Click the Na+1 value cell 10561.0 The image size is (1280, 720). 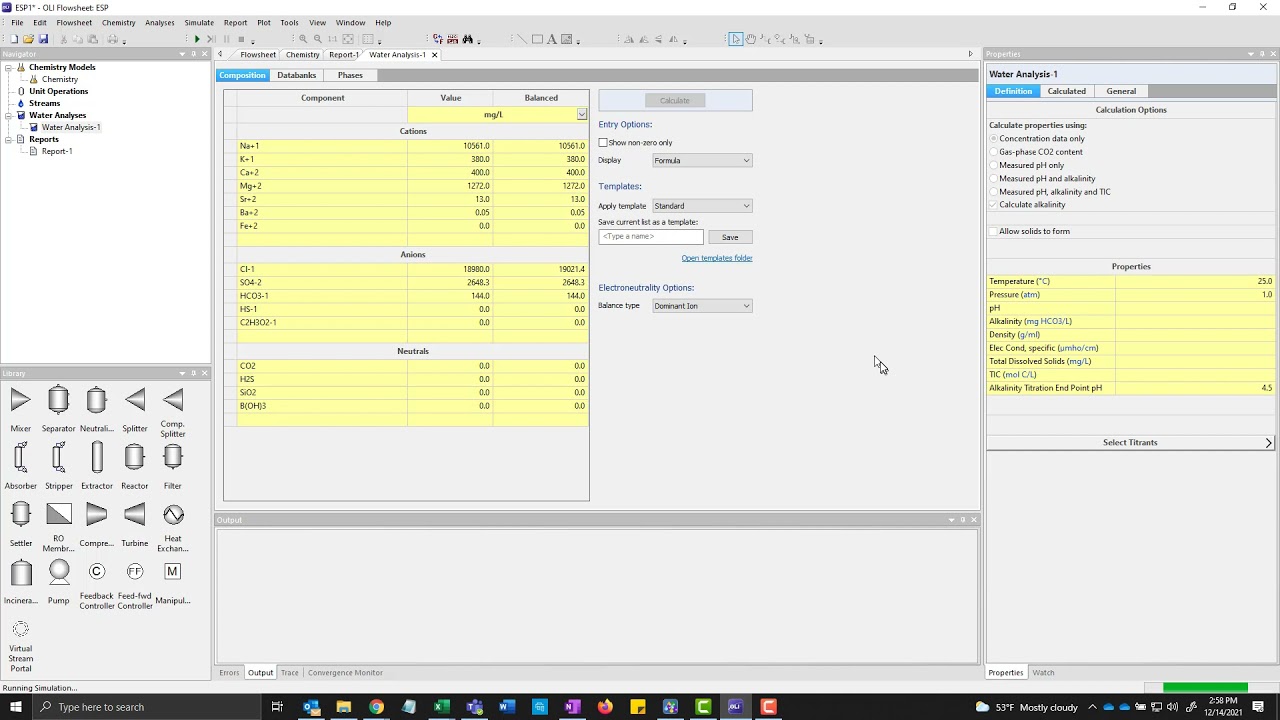(450, 146)
